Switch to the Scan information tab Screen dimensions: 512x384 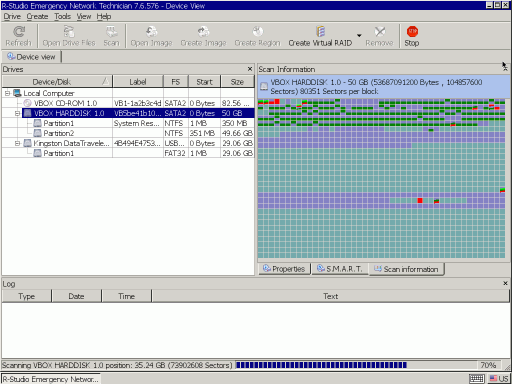tap(406, 269)
